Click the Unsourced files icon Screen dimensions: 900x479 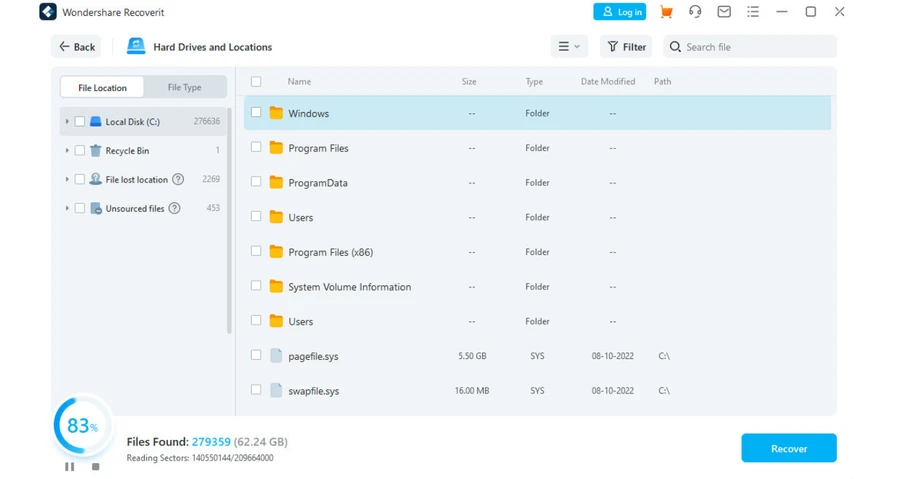pyautogui.click(x=96, y=208)
